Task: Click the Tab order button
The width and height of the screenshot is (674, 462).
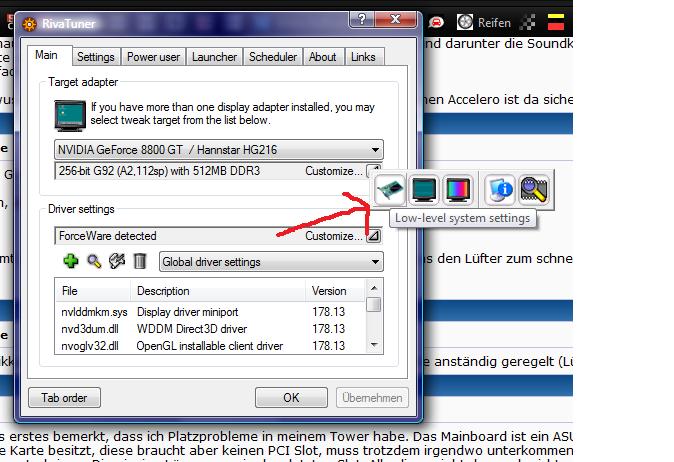Action: 64,398
